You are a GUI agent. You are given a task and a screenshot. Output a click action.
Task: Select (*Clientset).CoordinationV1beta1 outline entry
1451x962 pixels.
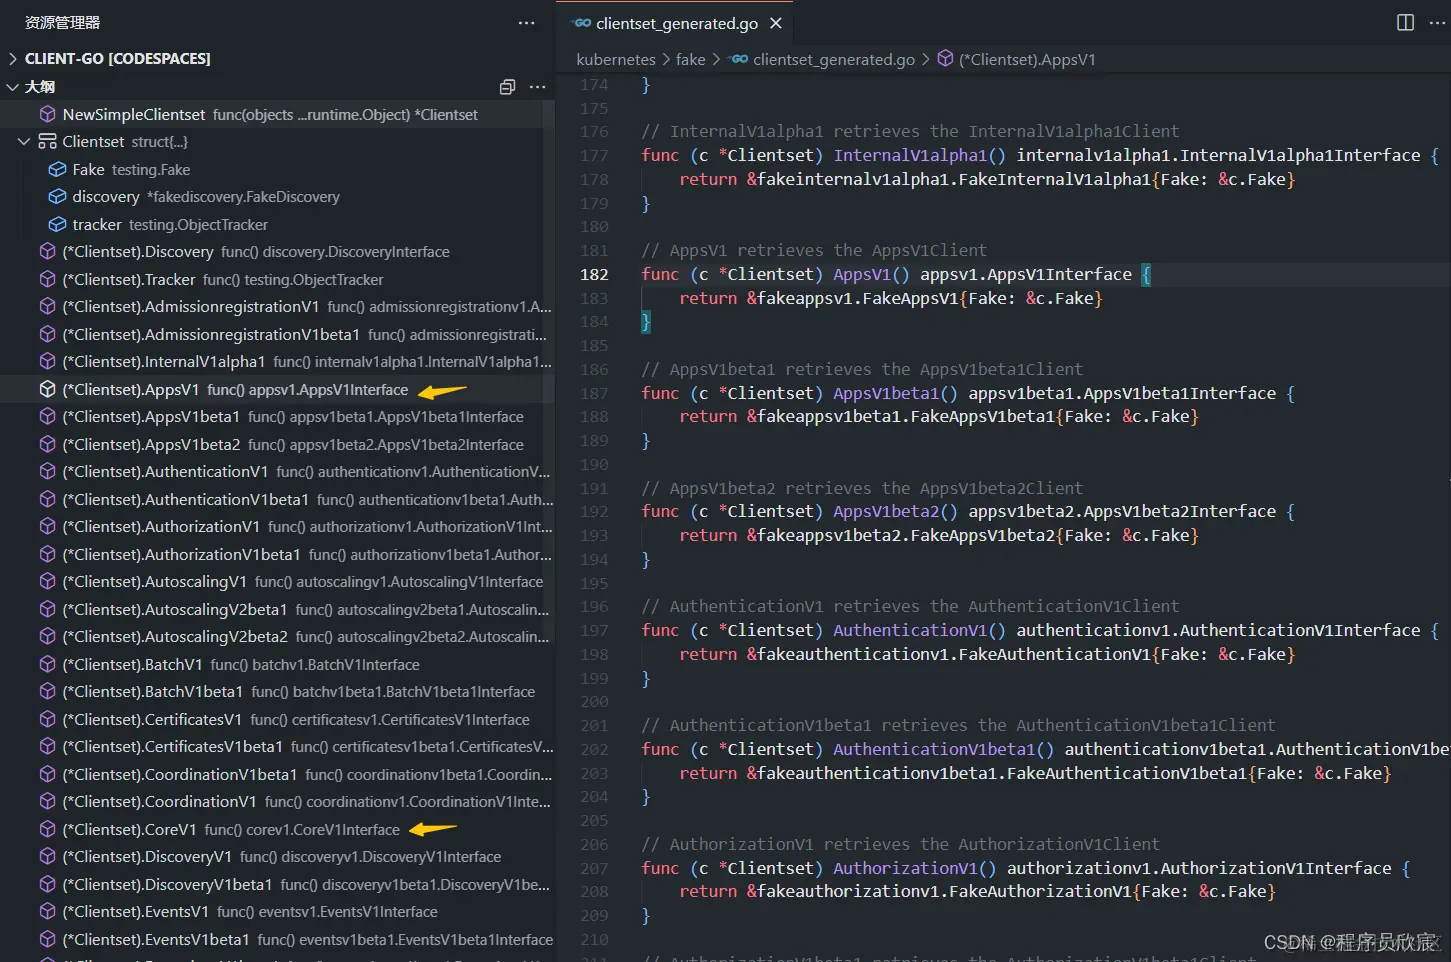277,775
